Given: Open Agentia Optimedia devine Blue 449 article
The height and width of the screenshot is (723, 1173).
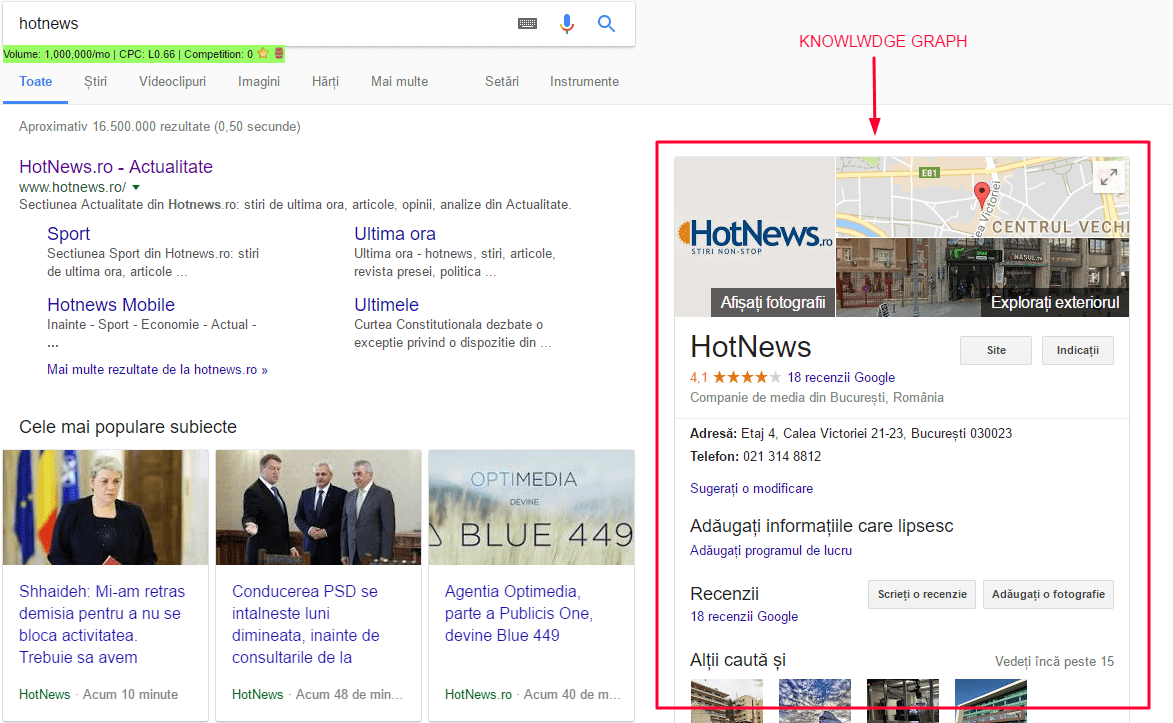Looking at the screenshot, I should 518,613.
